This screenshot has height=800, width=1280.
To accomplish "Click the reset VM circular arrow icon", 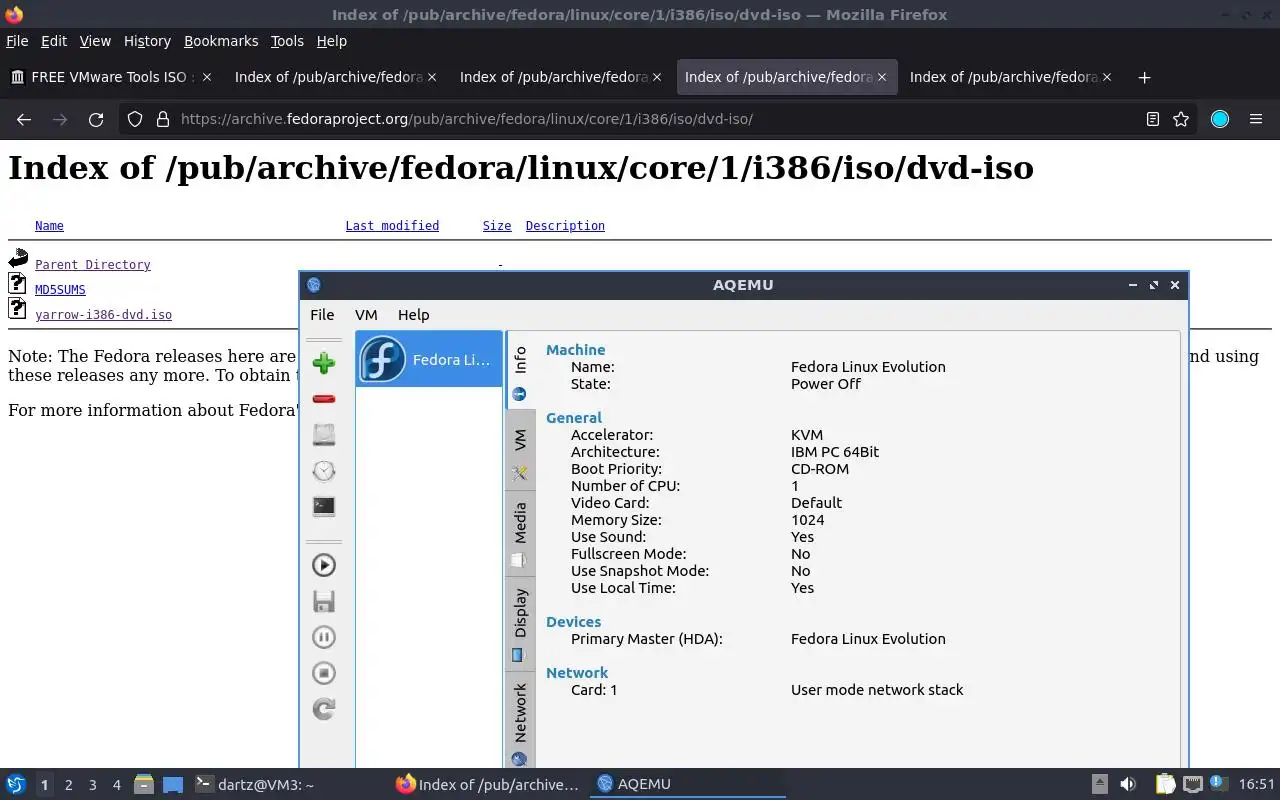I will click(323, 709).
